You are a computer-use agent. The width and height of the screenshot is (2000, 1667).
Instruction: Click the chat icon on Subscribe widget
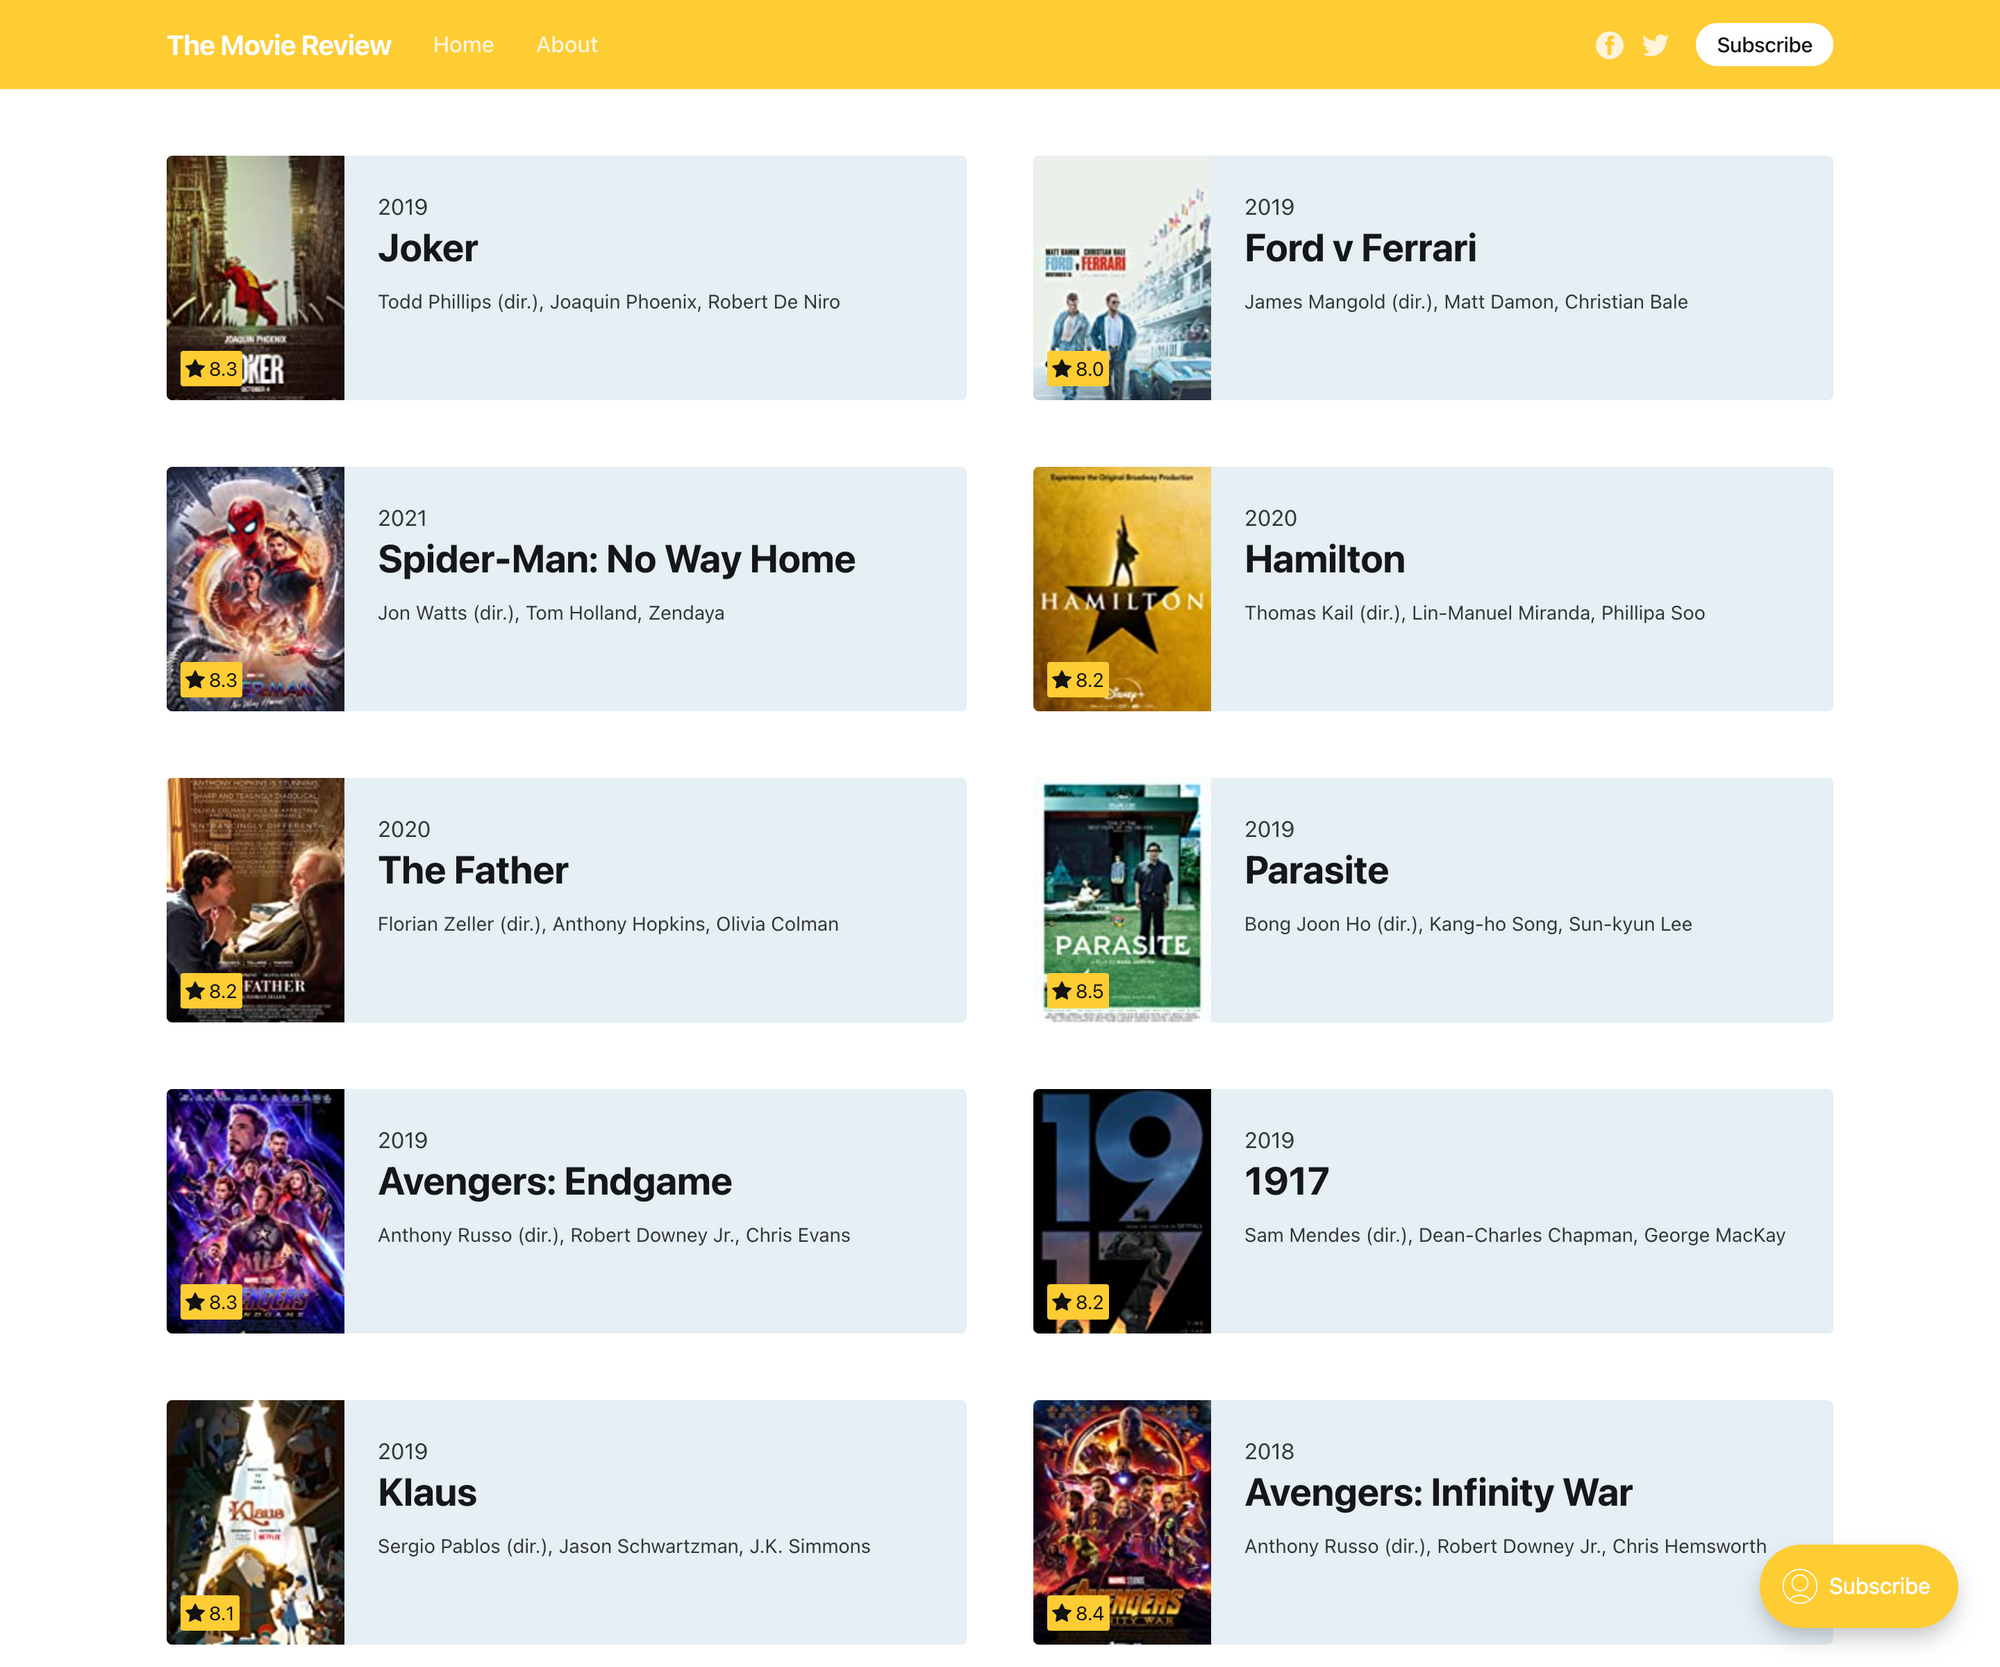point(1801,1586)
